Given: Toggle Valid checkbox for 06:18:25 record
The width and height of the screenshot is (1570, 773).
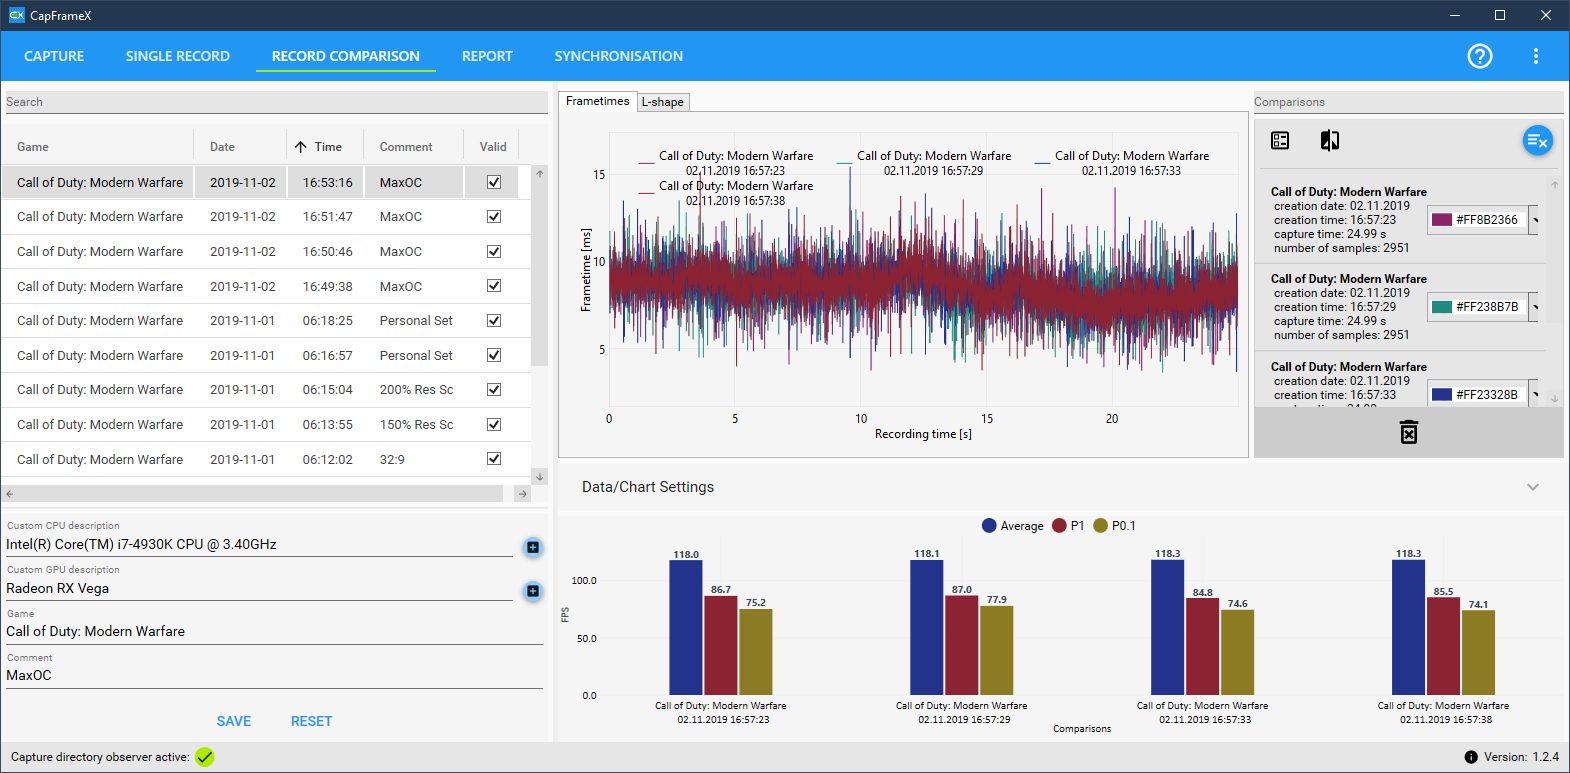Looking at the screenshot, I should pyautogui.click(x=494, y=320).
